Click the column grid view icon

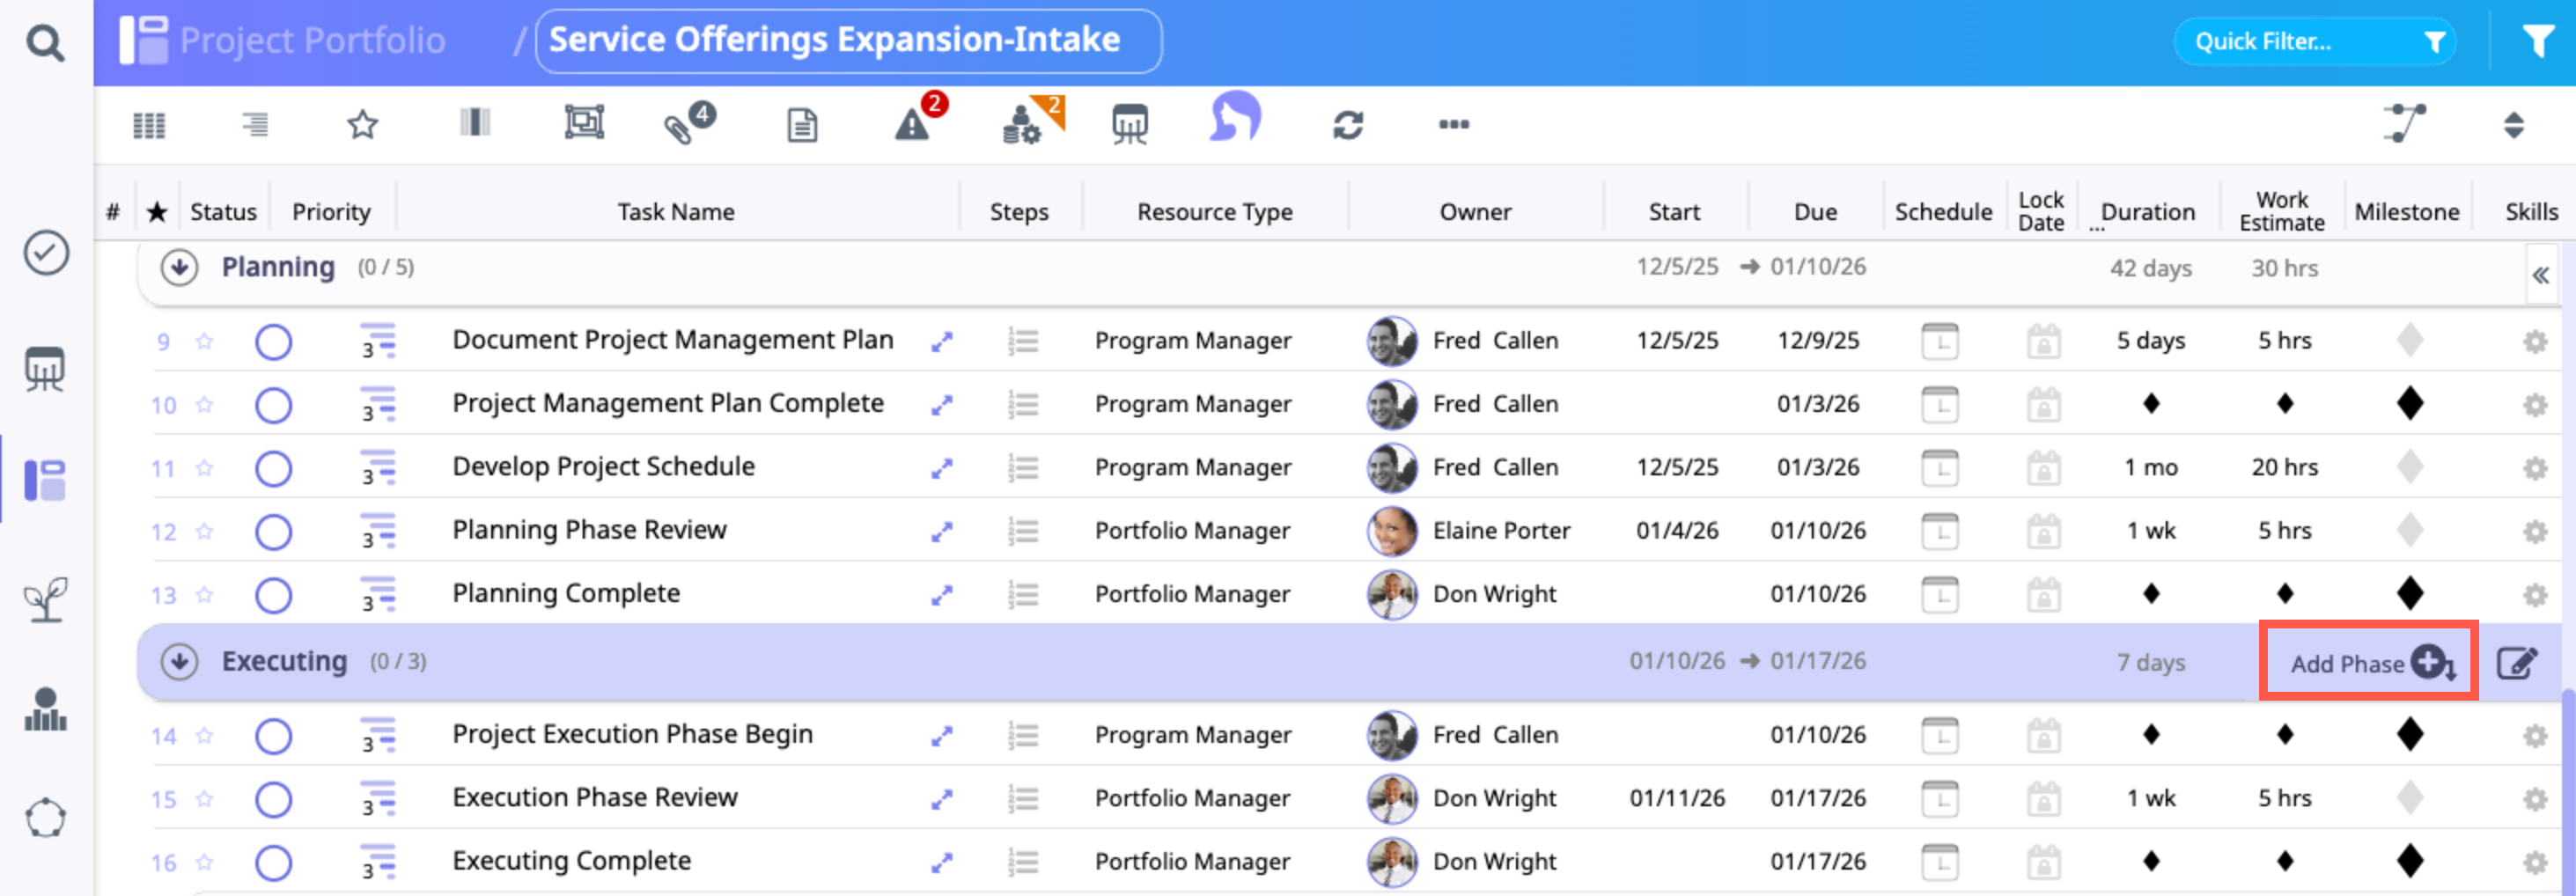click(x=149, y=125)
